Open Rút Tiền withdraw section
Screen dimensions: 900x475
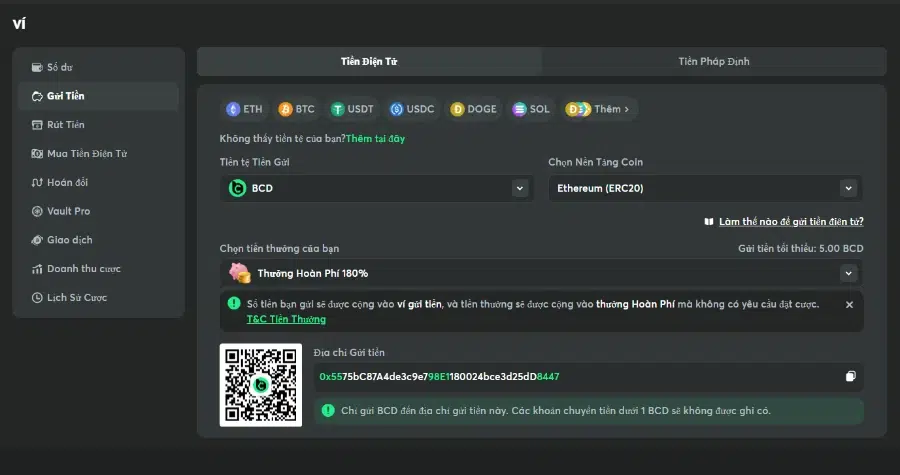tap(98, 124)
